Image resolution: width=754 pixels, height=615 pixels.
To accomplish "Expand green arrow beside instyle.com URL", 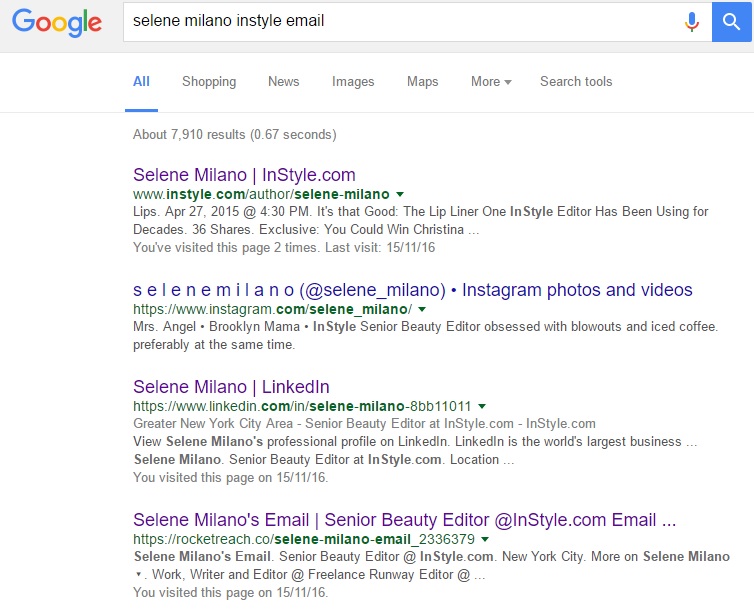I will 400,194.
